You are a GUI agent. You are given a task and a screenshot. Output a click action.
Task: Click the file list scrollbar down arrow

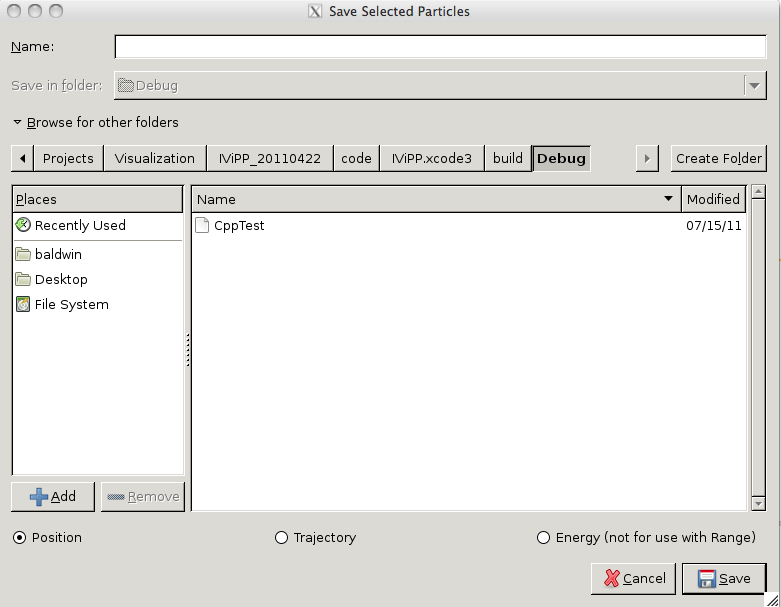click(758, 503)
